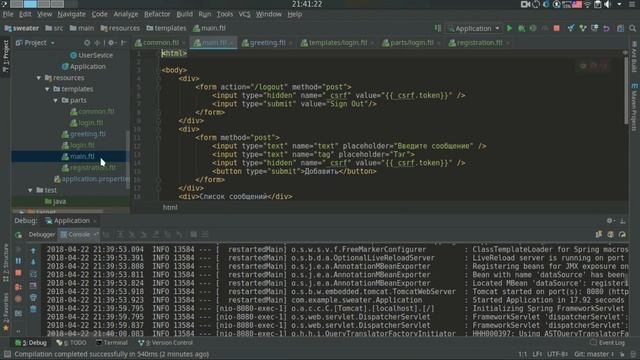Open Search Everywhere magnifier icon
This screenshot has width=640, height=360.
[632, 28]
